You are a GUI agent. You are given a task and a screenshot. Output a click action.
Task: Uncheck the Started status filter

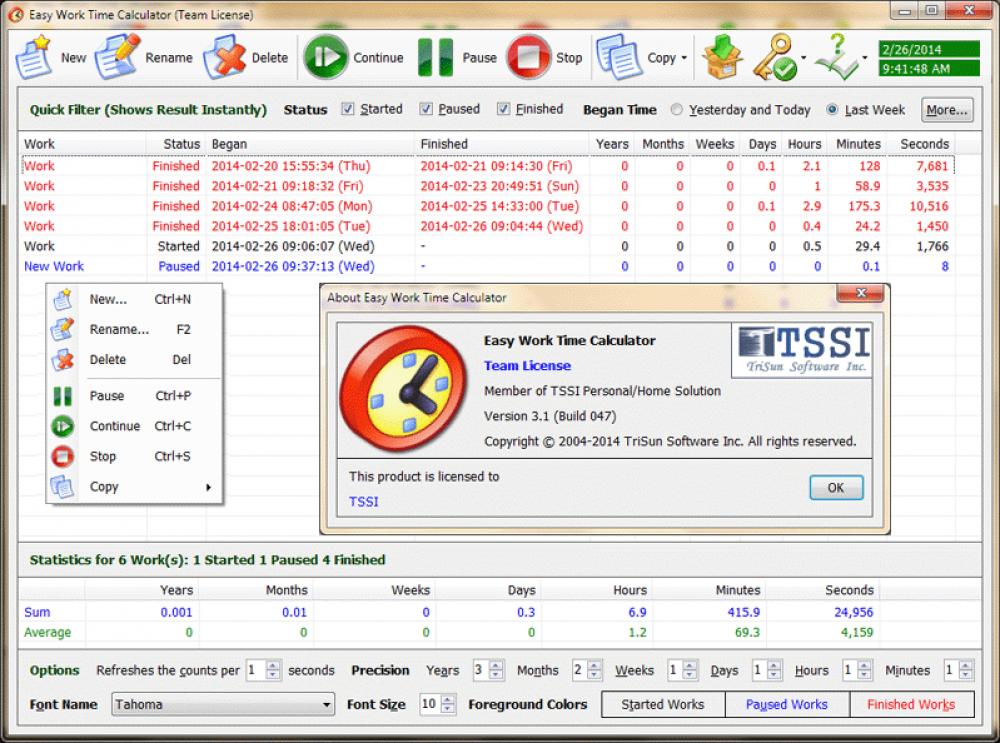click(x=346, y=109)
